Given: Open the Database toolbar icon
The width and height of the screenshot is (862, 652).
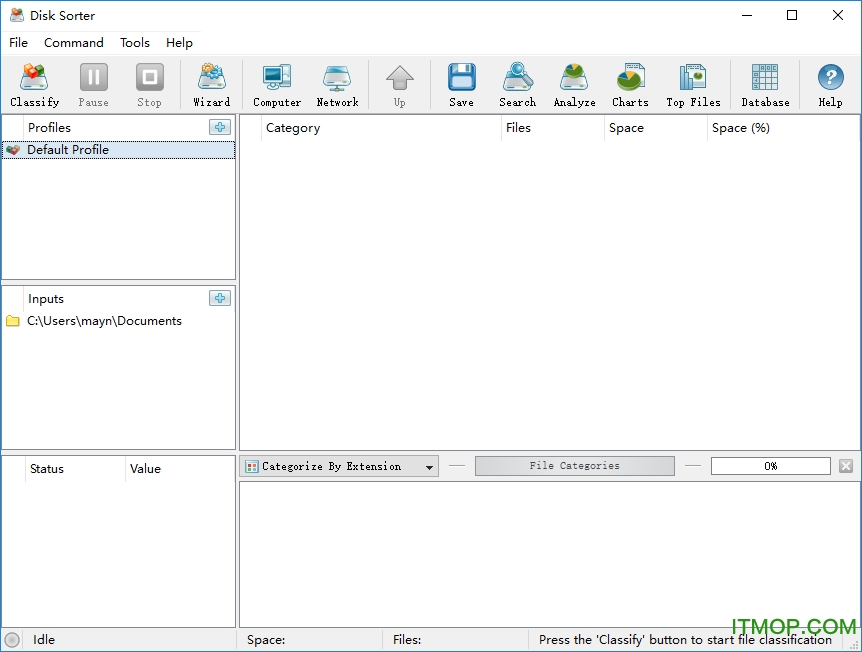Looking at the screenshot, I should (x=765, y=85).
